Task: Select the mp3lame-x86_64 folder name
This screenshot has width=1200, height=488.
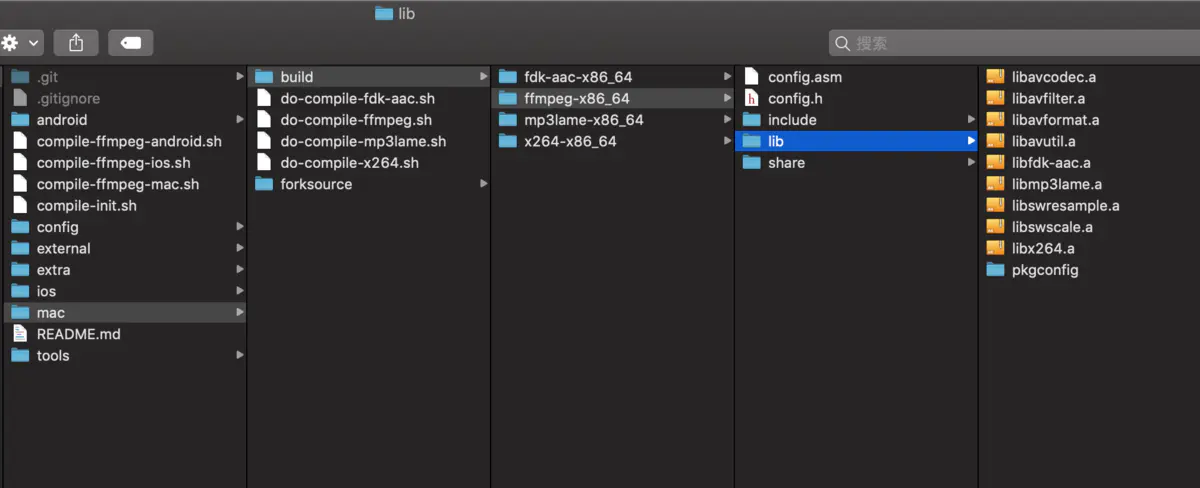Action: tap(584, 120)
